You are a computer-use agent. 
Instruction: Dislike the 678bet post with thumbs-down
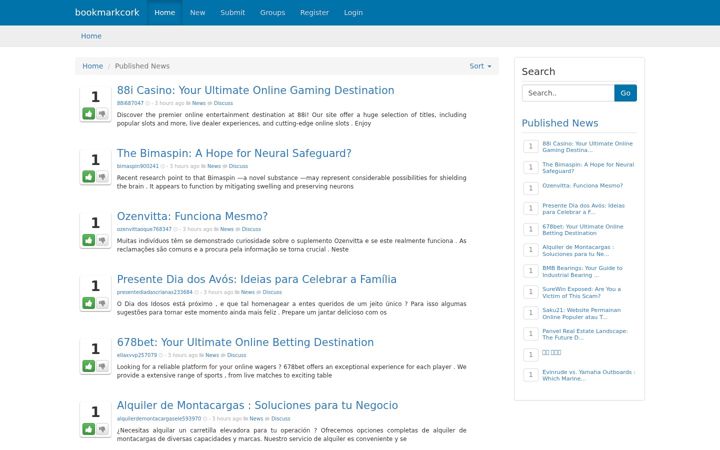[102, 366]
